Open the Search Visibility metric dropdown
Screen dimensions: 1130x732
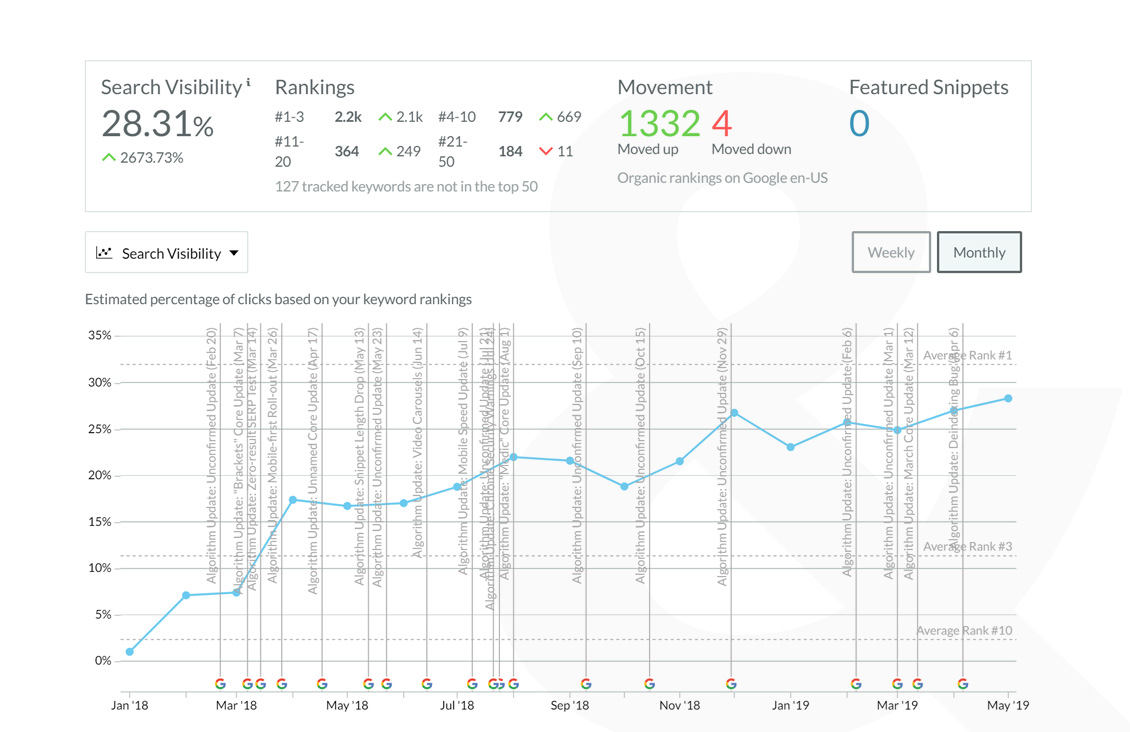(166, 253)
